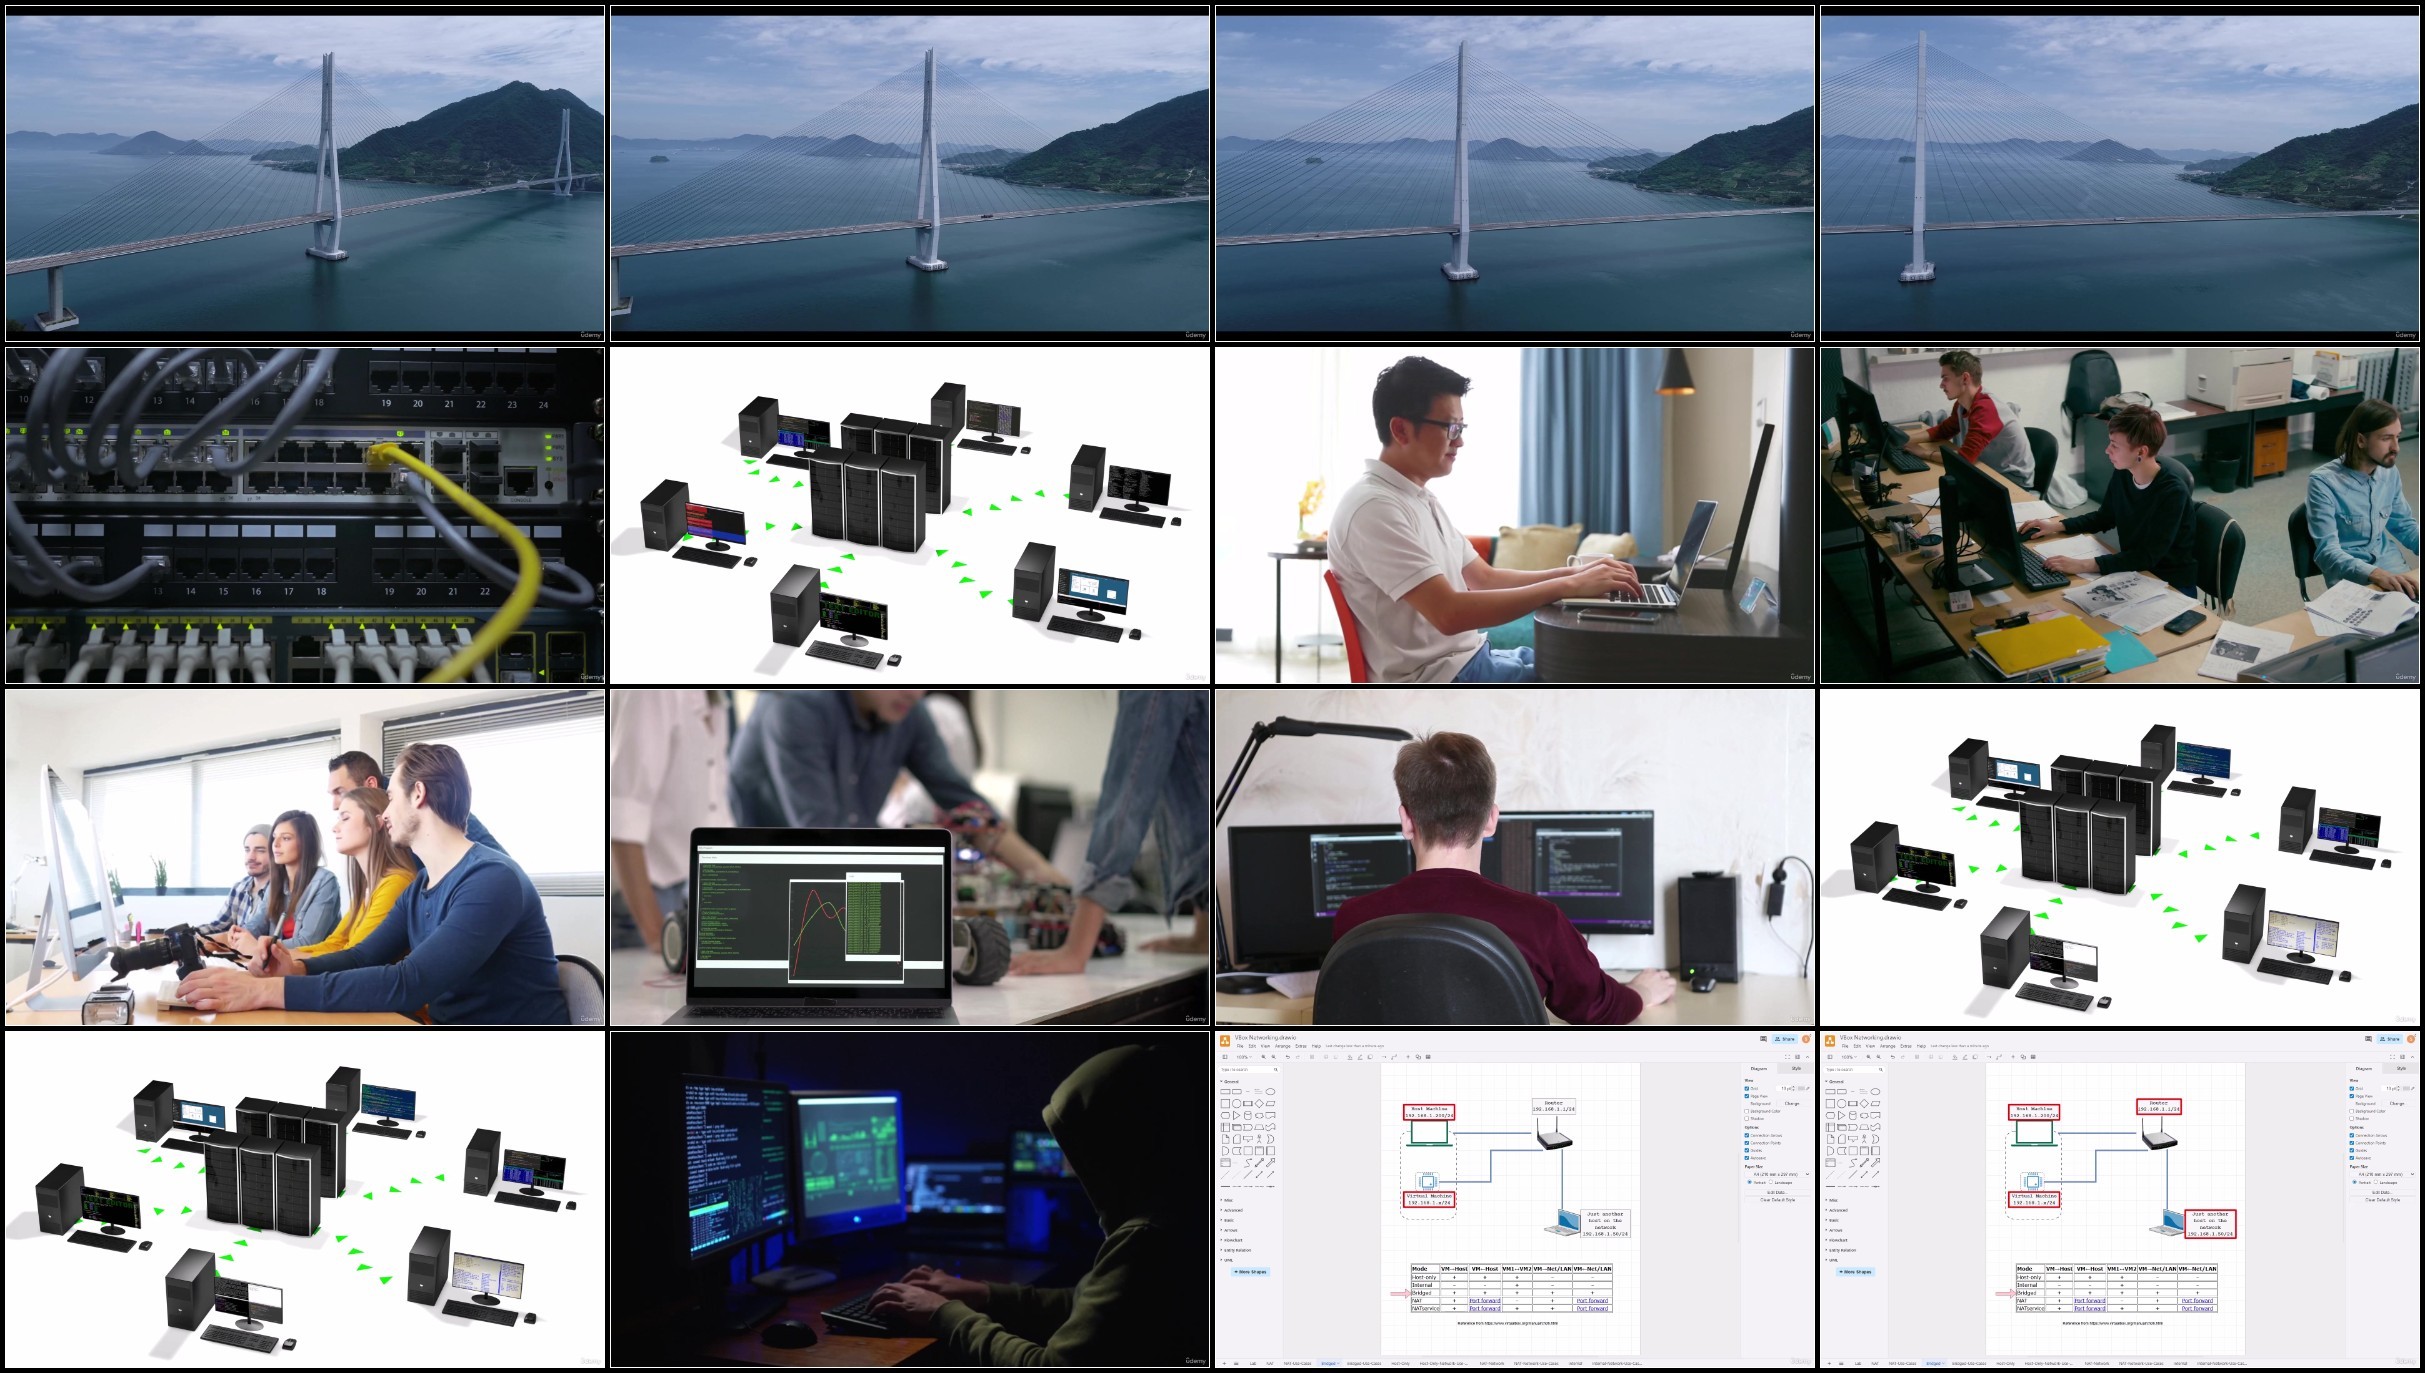Click fill color icon in right draw.io frame
The image size is (2425, 1373).
tap(1955, 1057)
